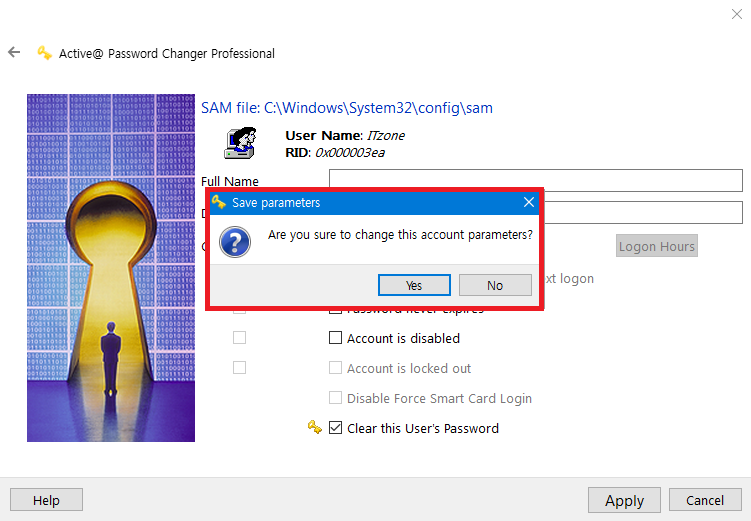Click left-column checkbox in Account is disabled row

(x=239, y=338)
